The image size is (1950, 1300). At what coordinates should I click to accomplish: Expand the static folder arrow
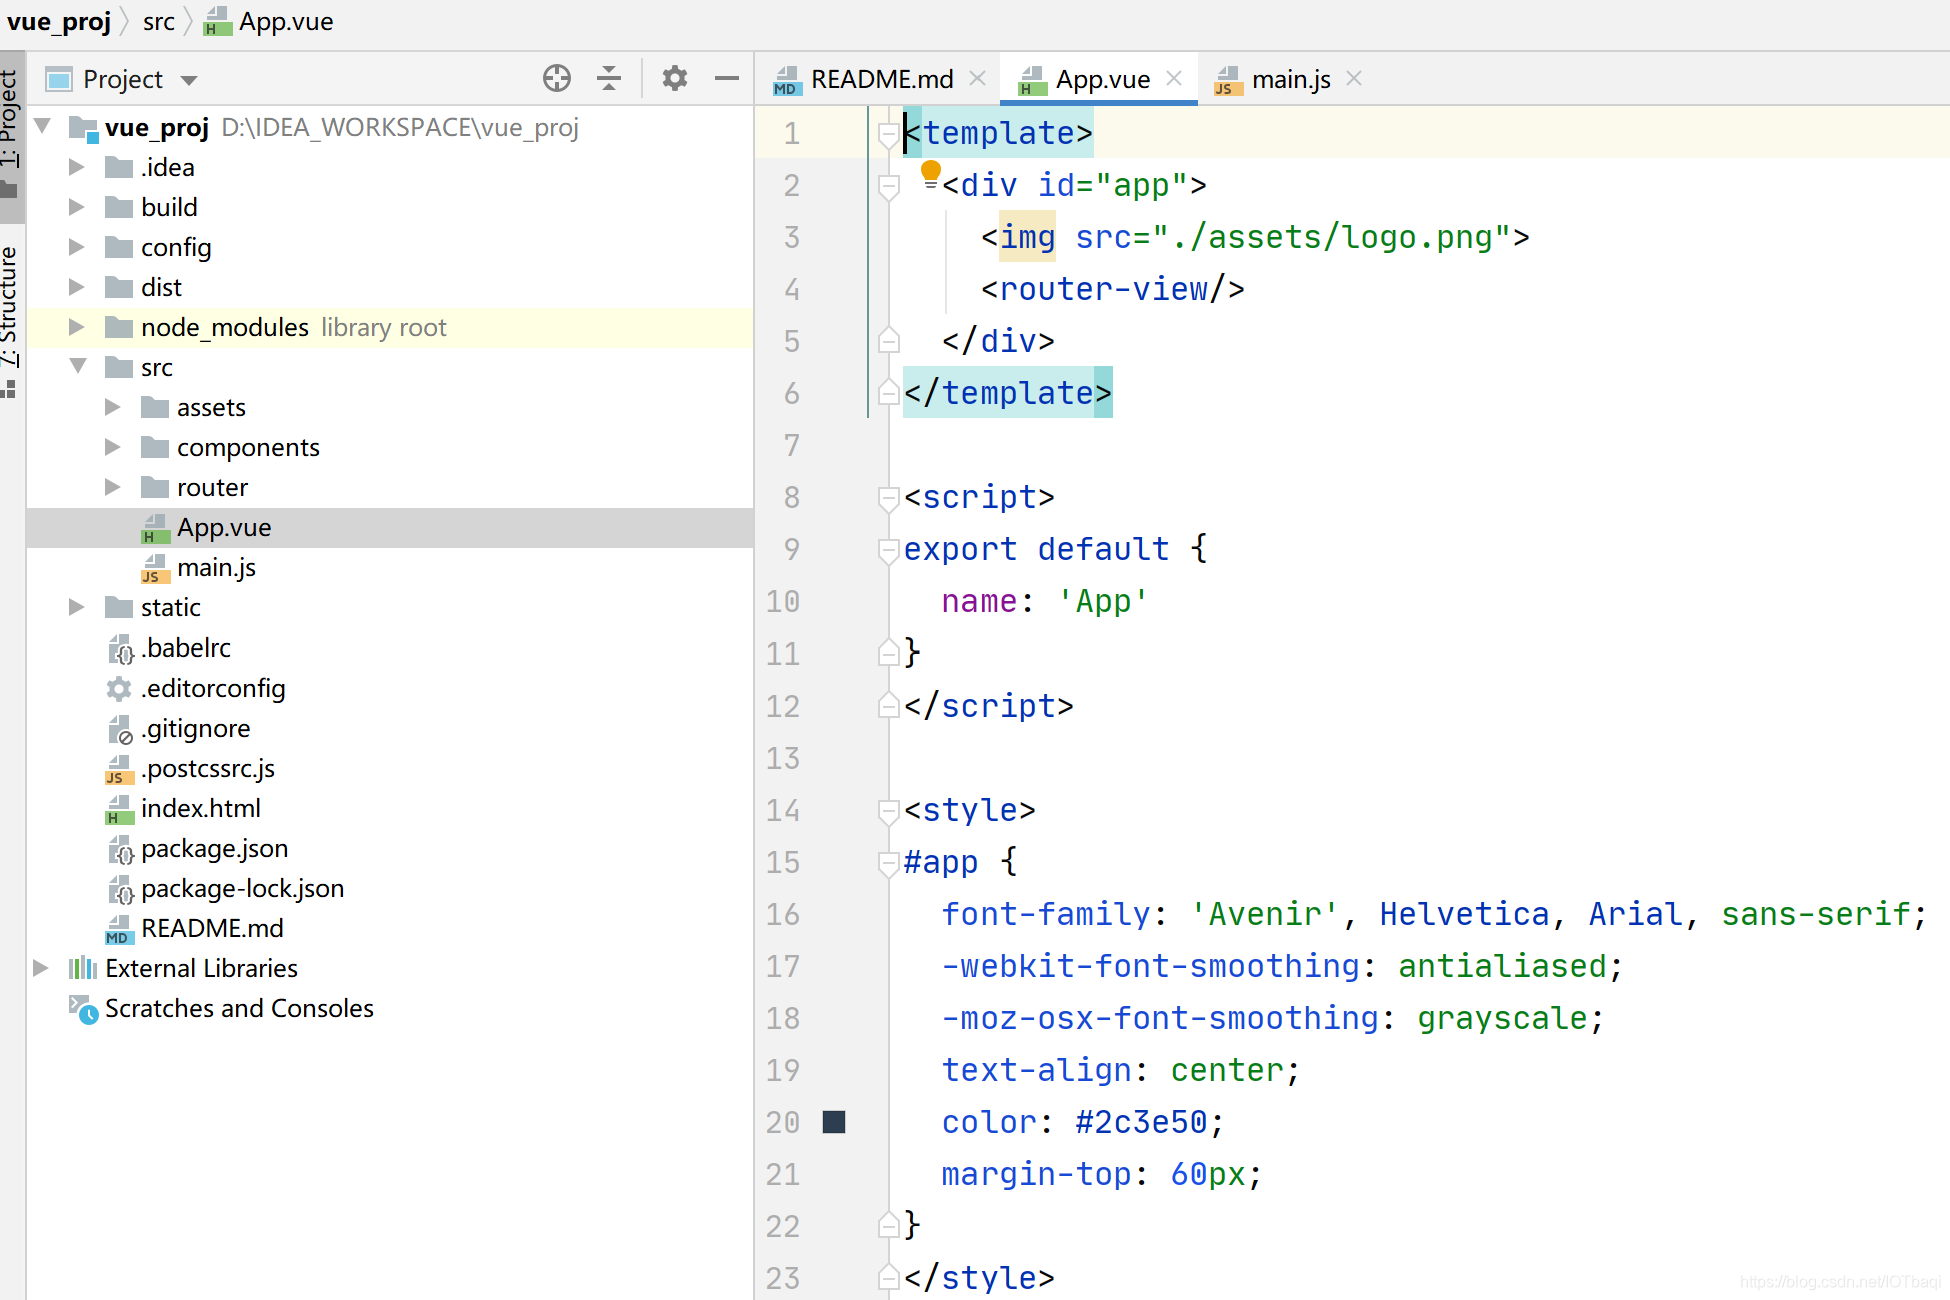pos(76,607)
